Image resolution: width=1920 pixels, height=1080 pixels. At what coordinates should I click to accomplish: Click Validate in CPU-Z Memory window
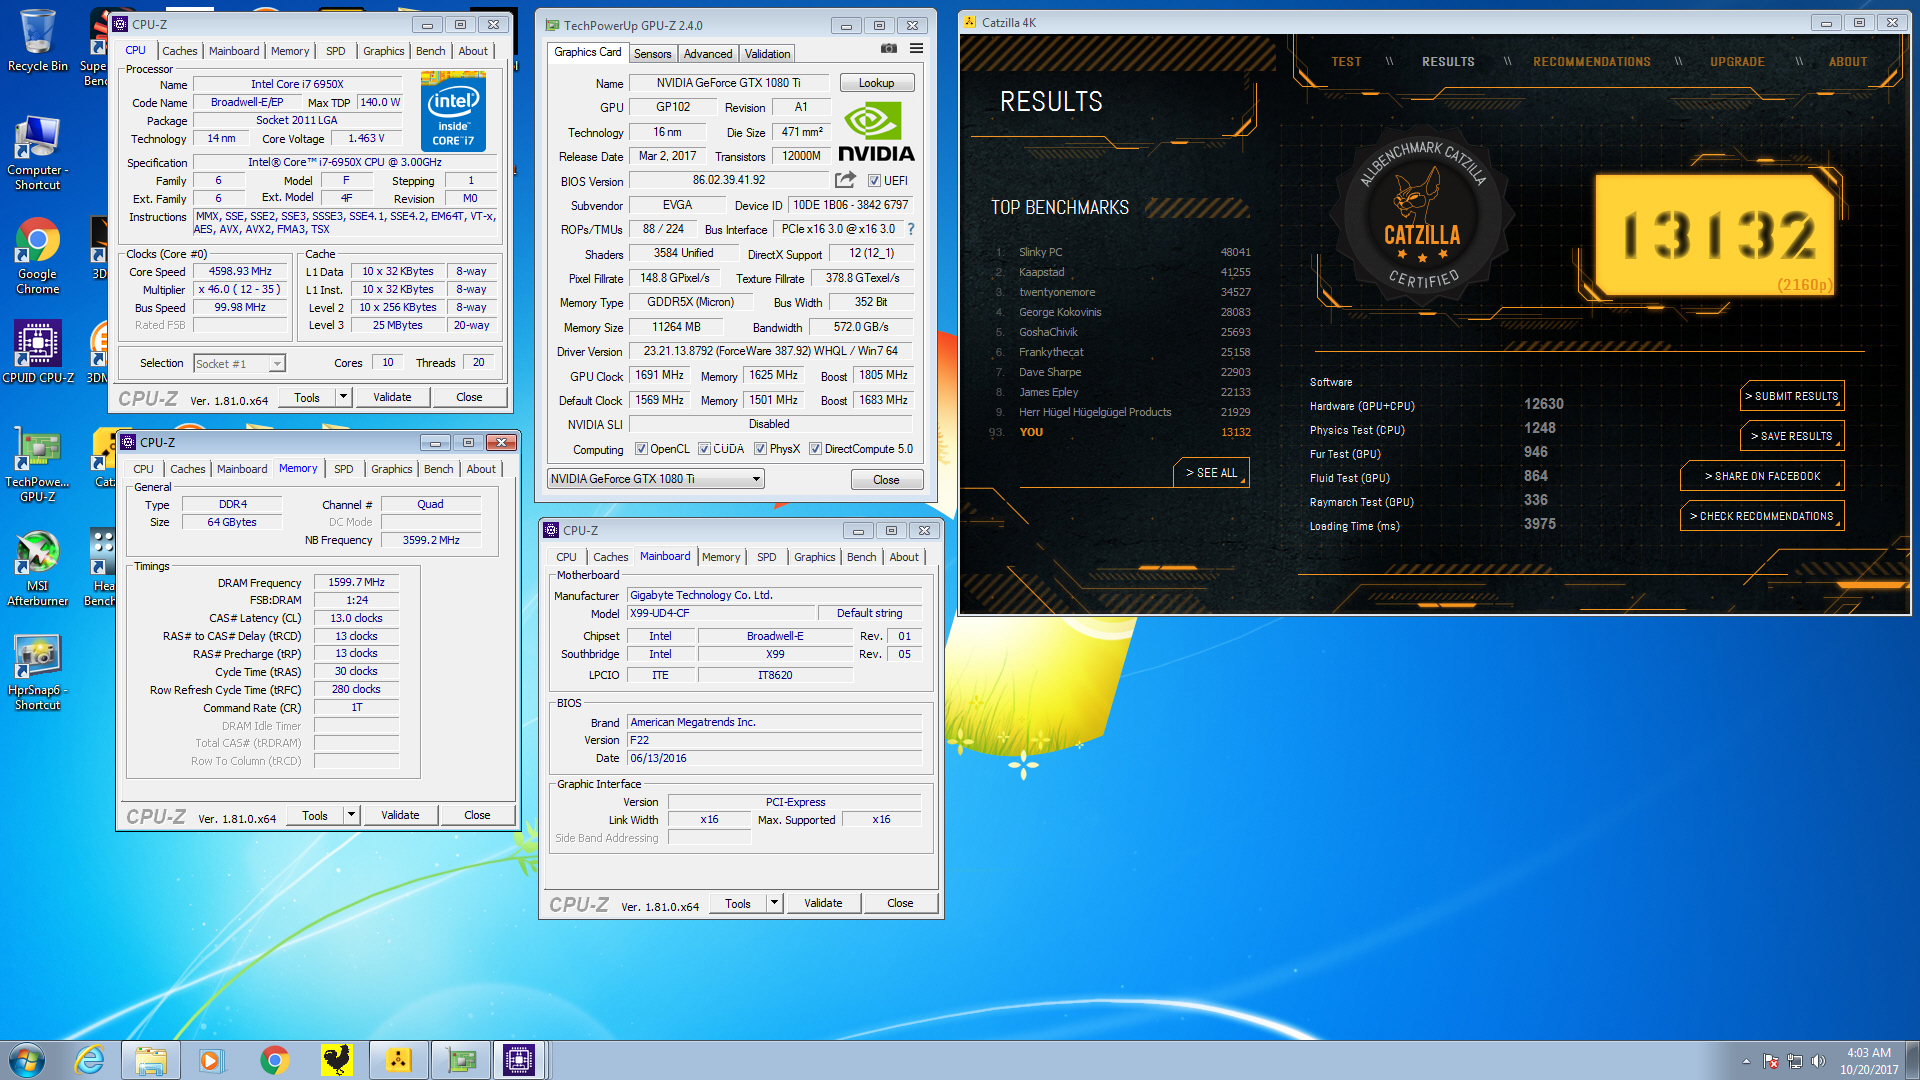point(400,815)
